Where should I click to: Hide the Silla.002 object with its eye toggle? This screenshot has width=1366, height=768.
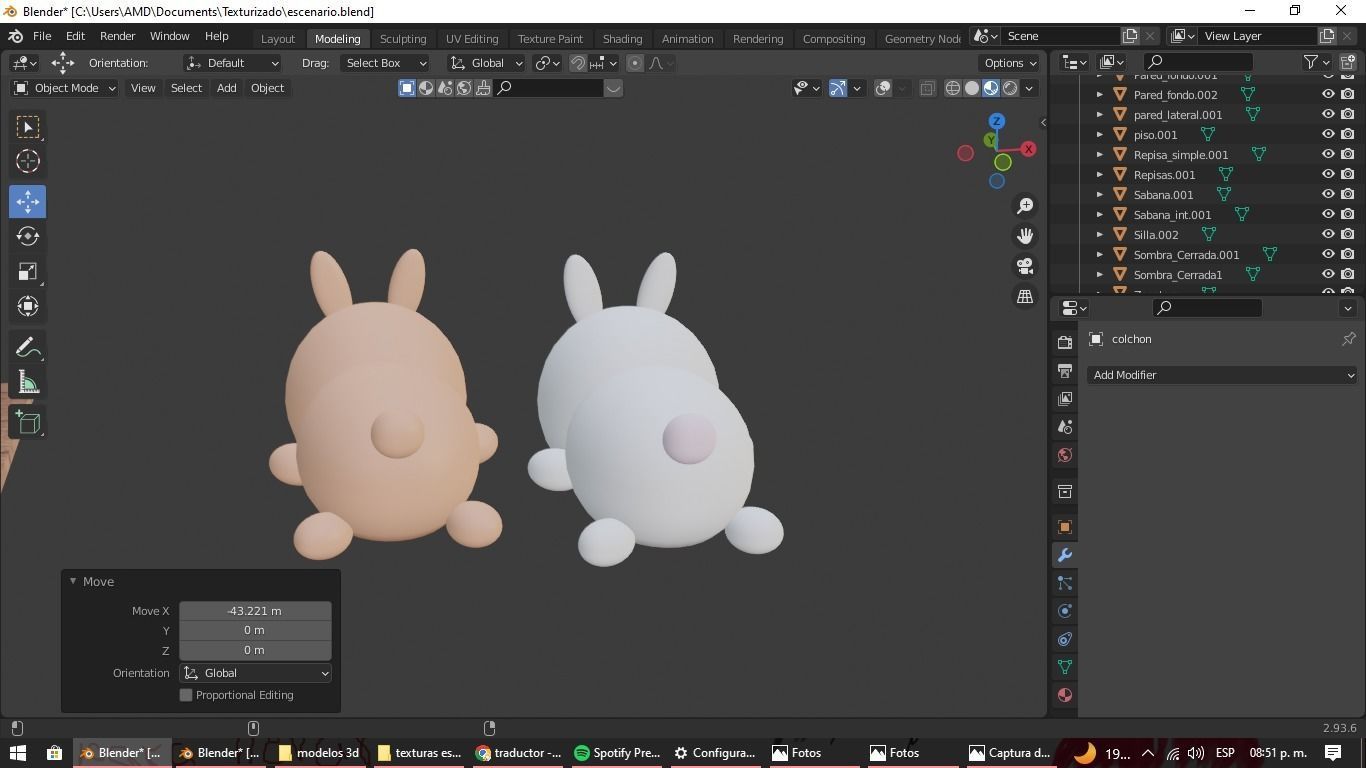(1328, 234)
